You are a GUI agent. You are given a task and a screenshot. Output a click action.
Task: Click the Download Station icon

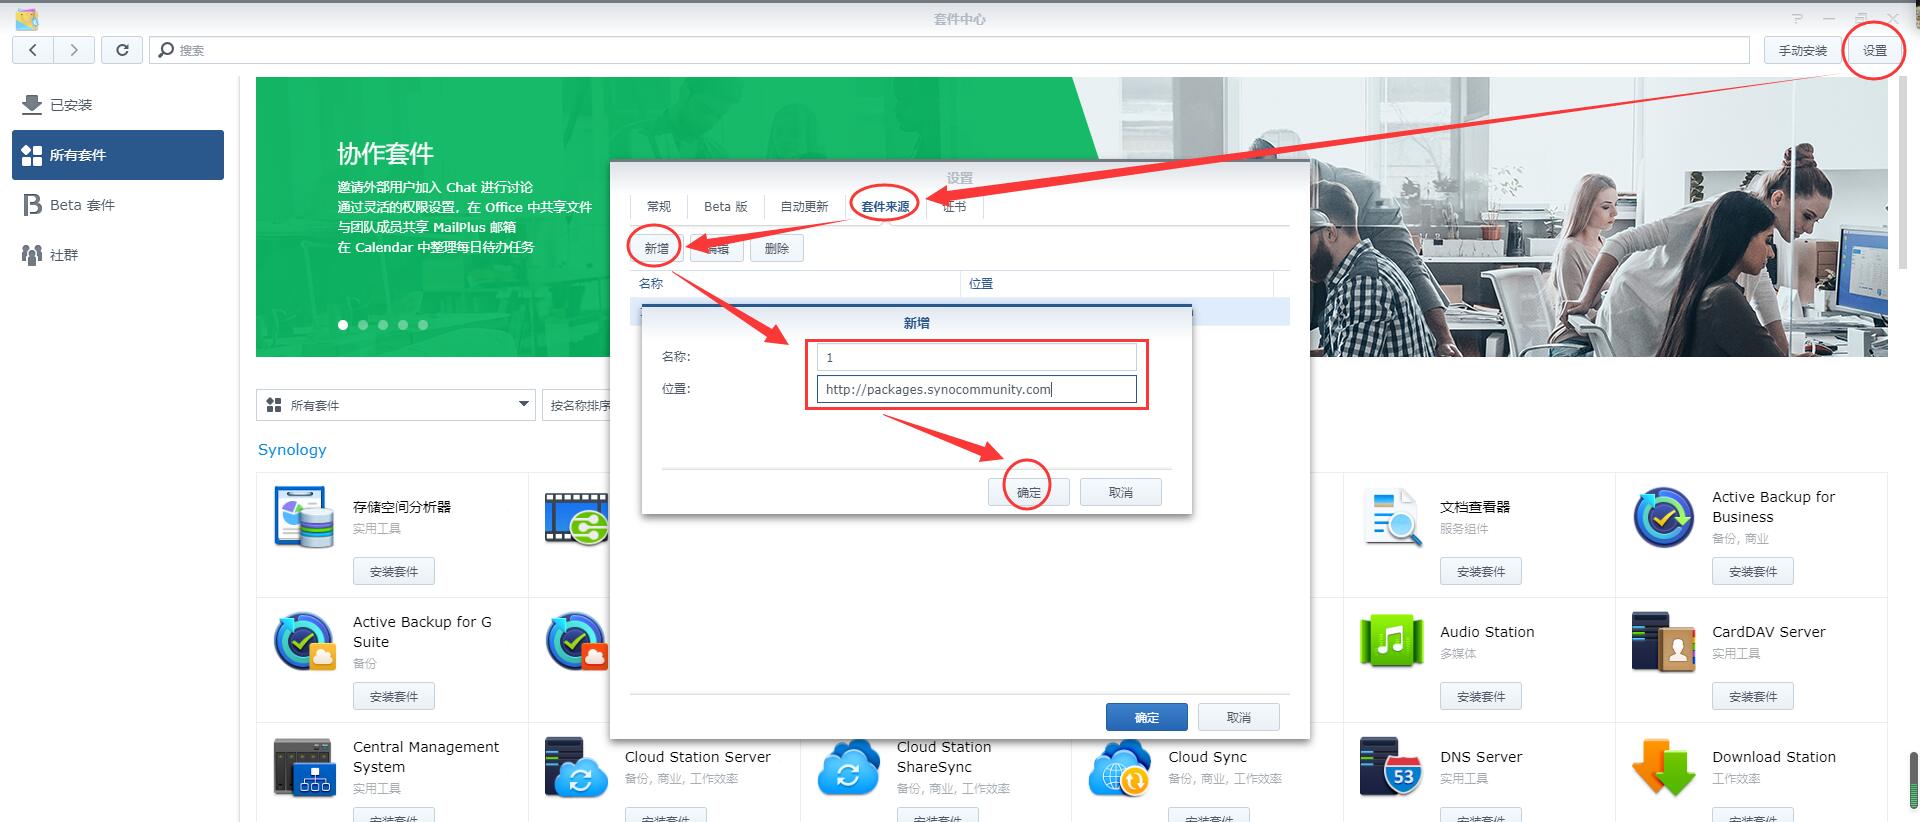(1663, 767)
